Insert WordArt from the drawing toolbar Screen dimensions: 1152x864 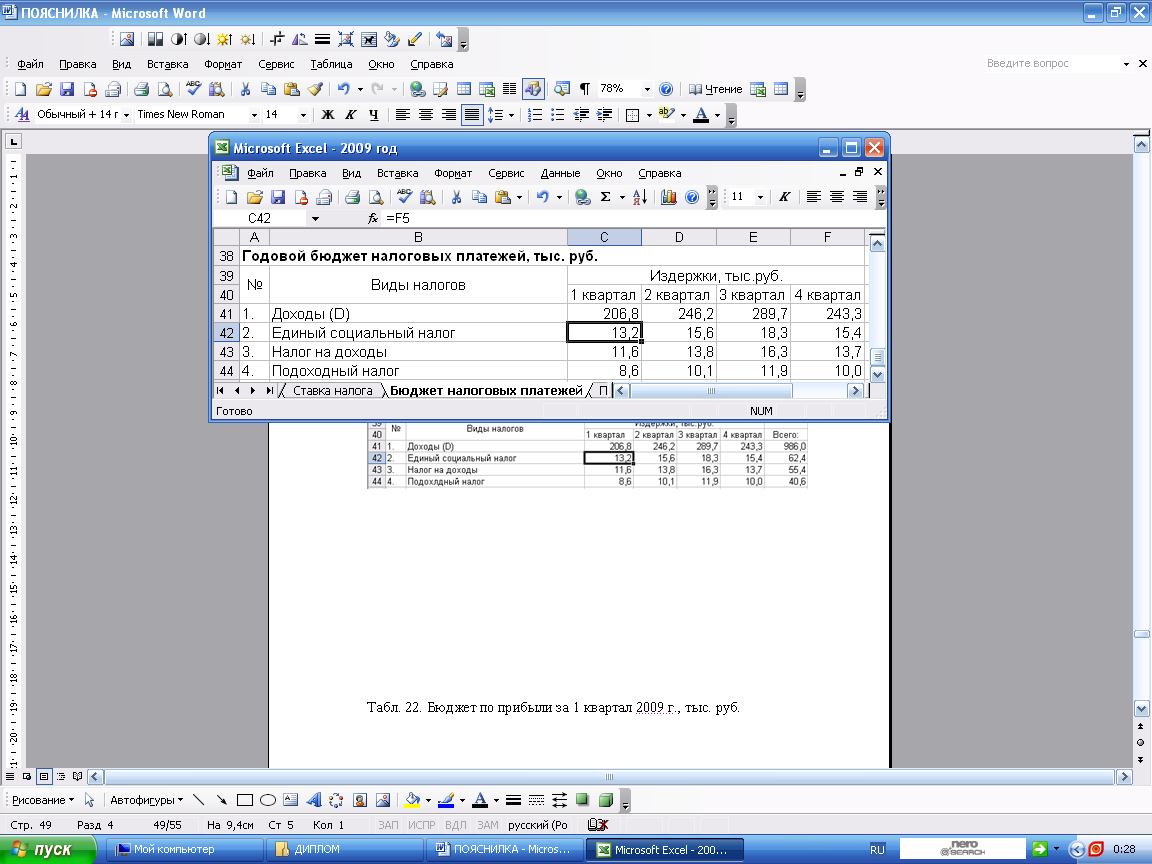tap(313, 800)
